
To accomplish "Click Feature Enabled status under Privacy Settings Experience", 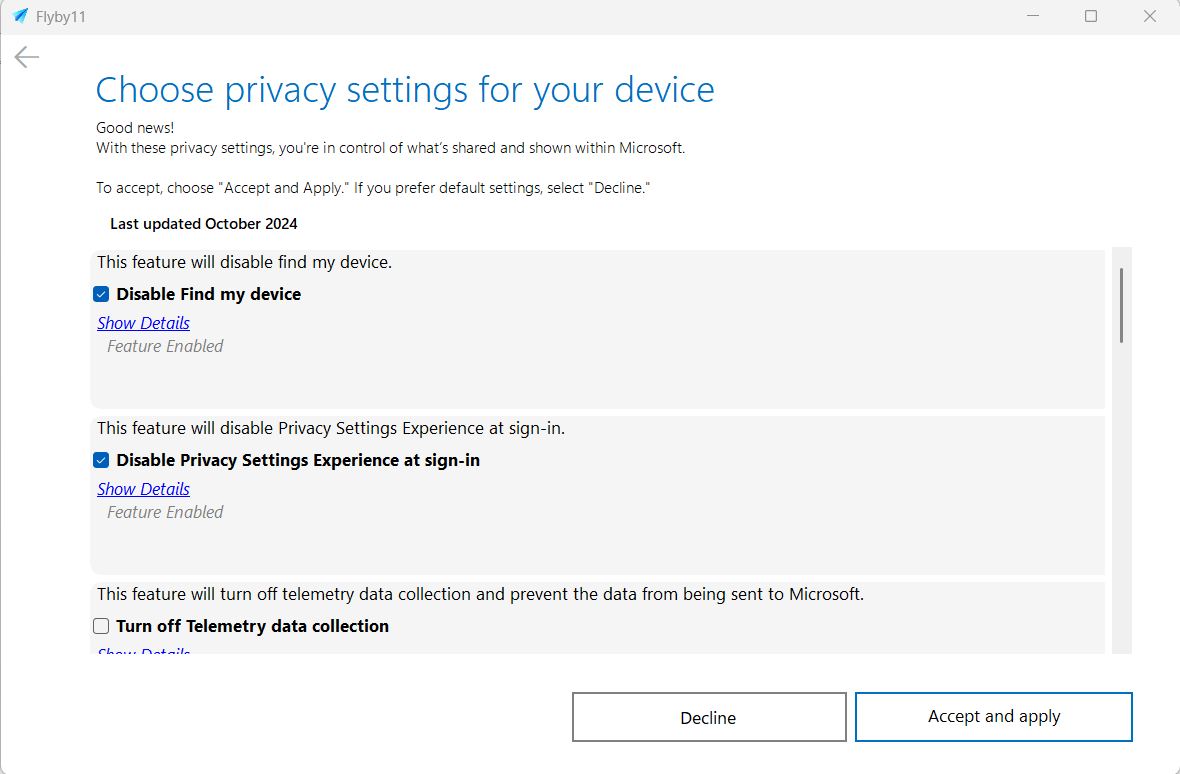I will pyautogui.click(x=165, y=512).
